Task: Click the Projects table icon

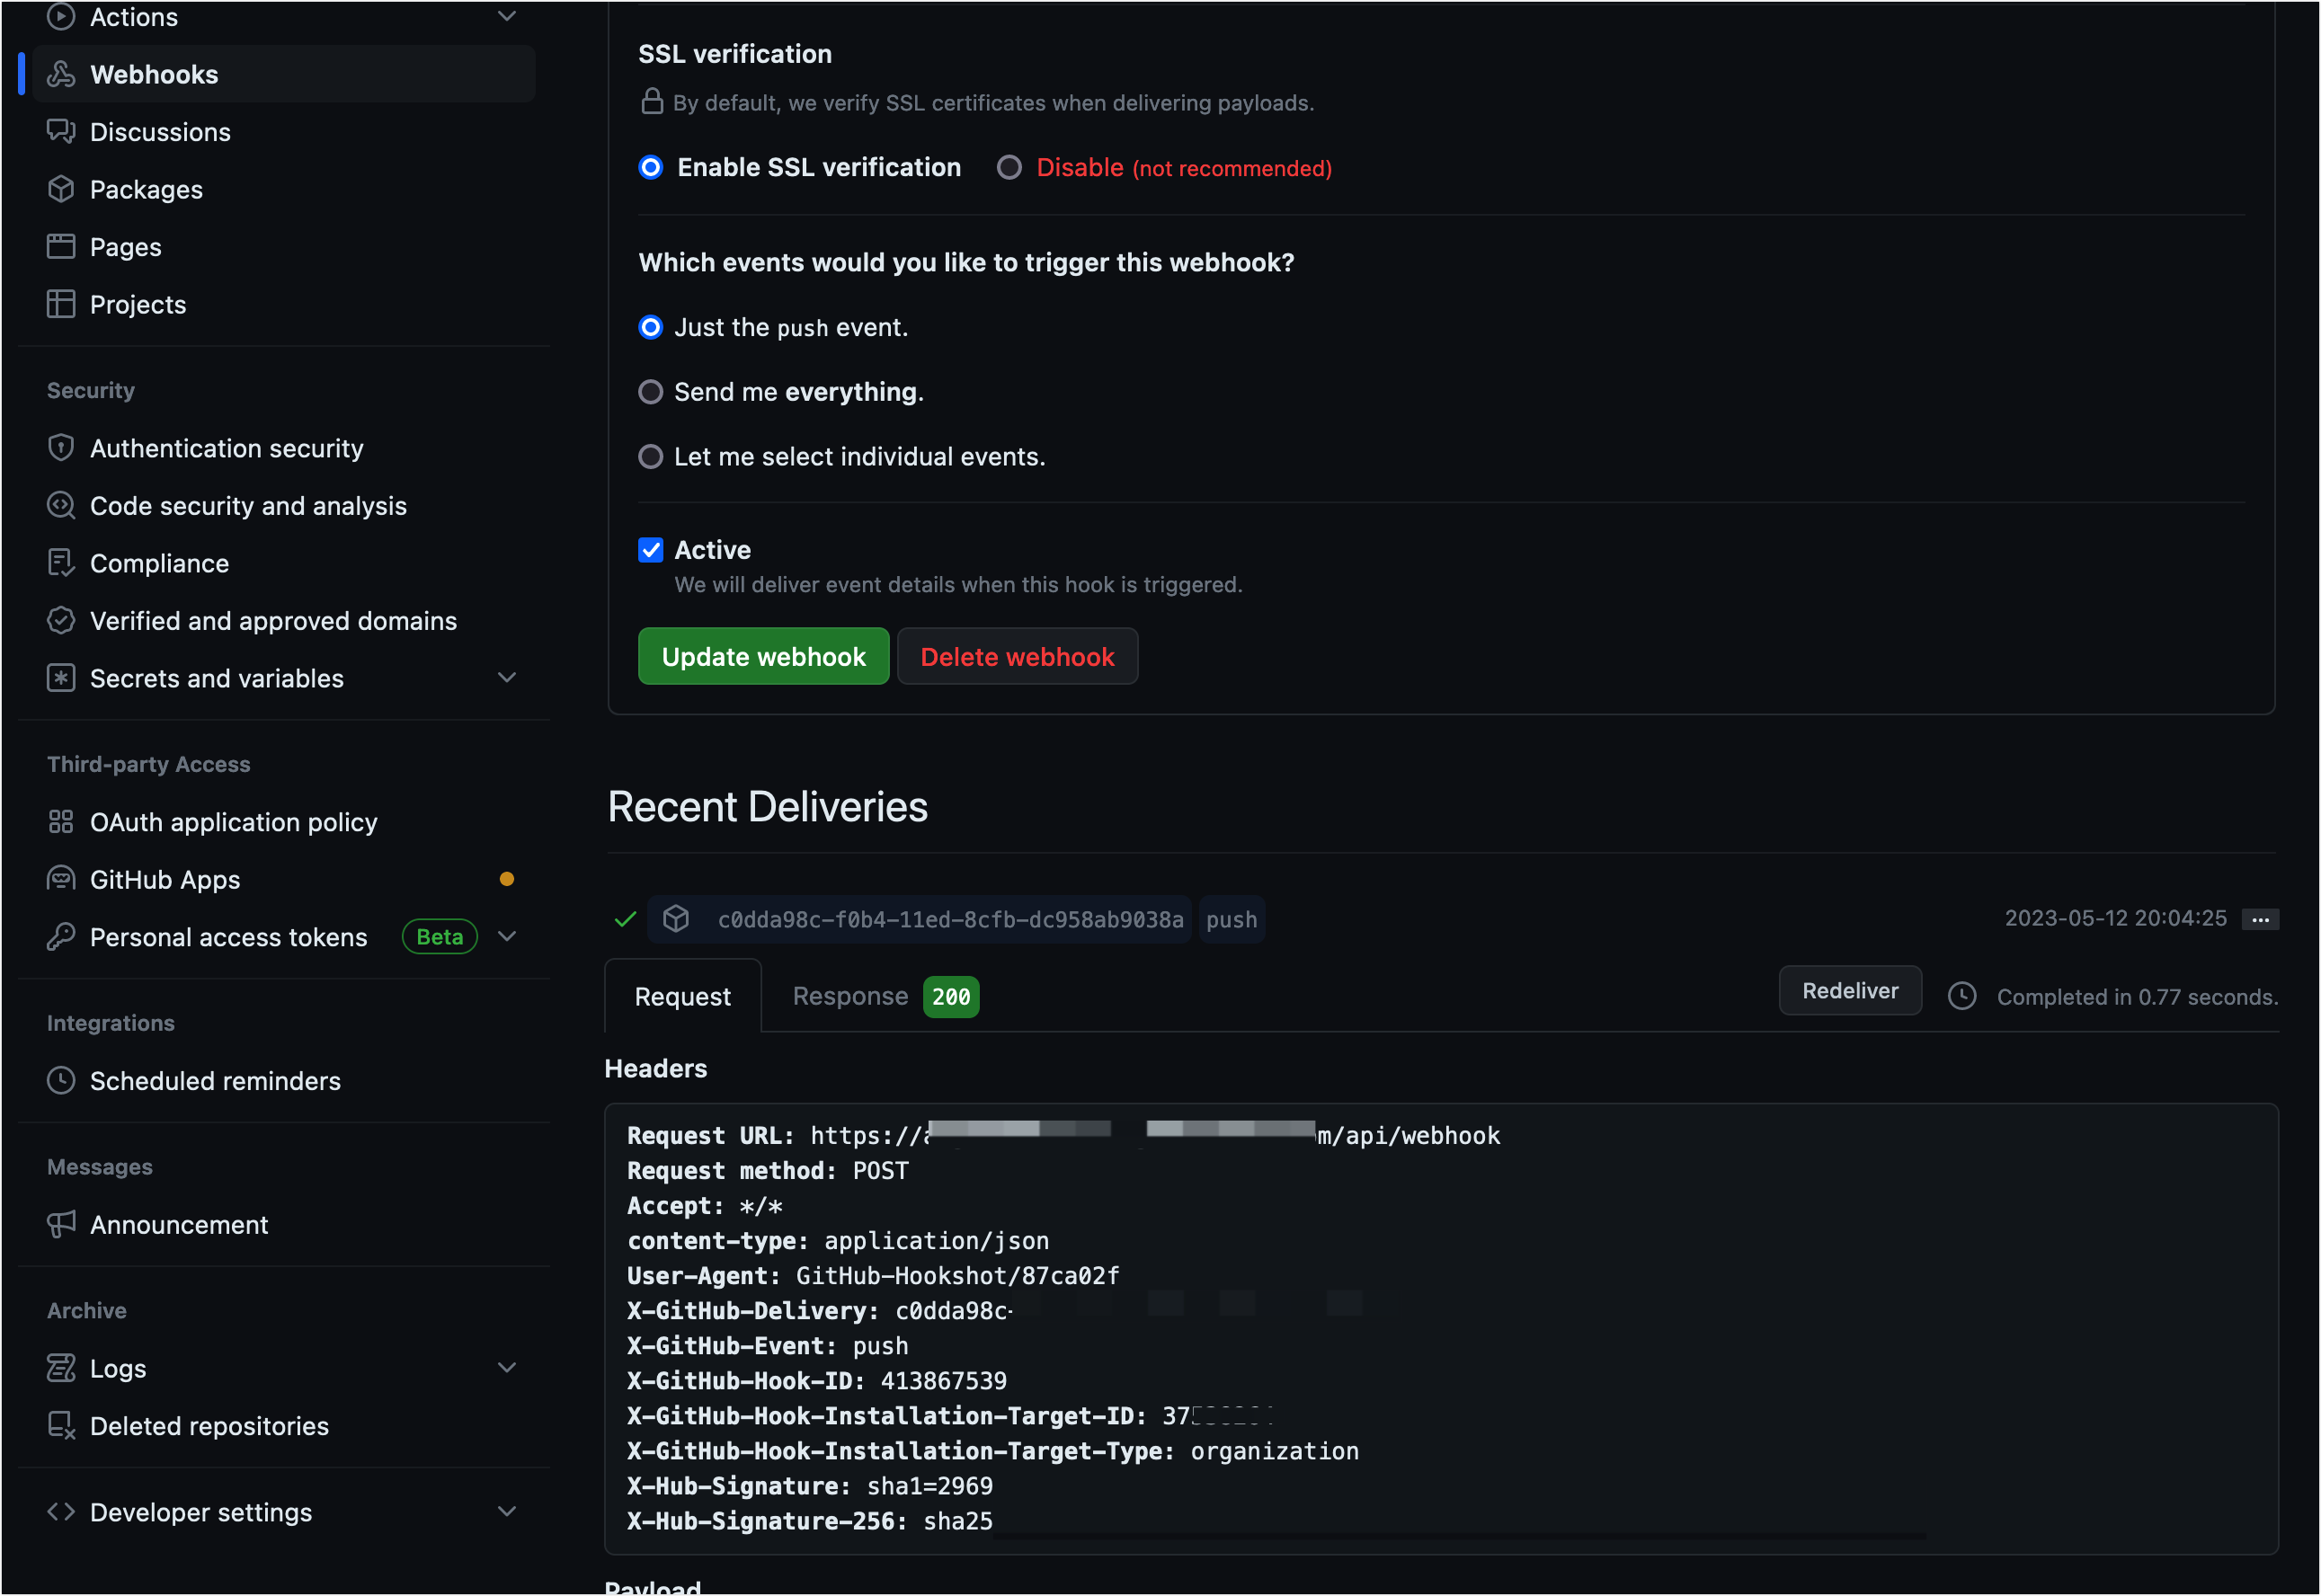Action: 61,304
